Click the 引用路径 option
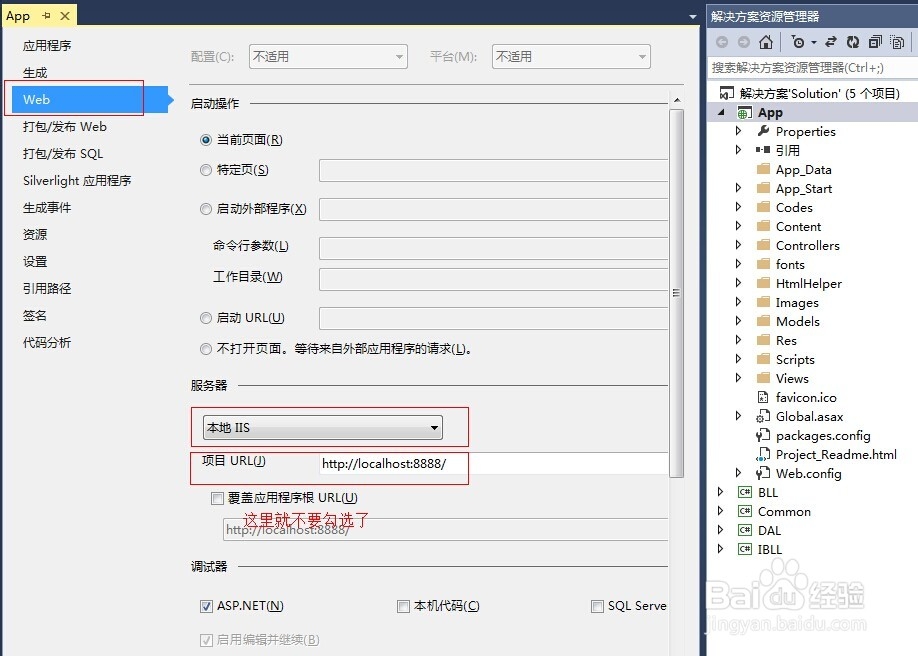This screenshot has width=918, height=656. point(45,288)
